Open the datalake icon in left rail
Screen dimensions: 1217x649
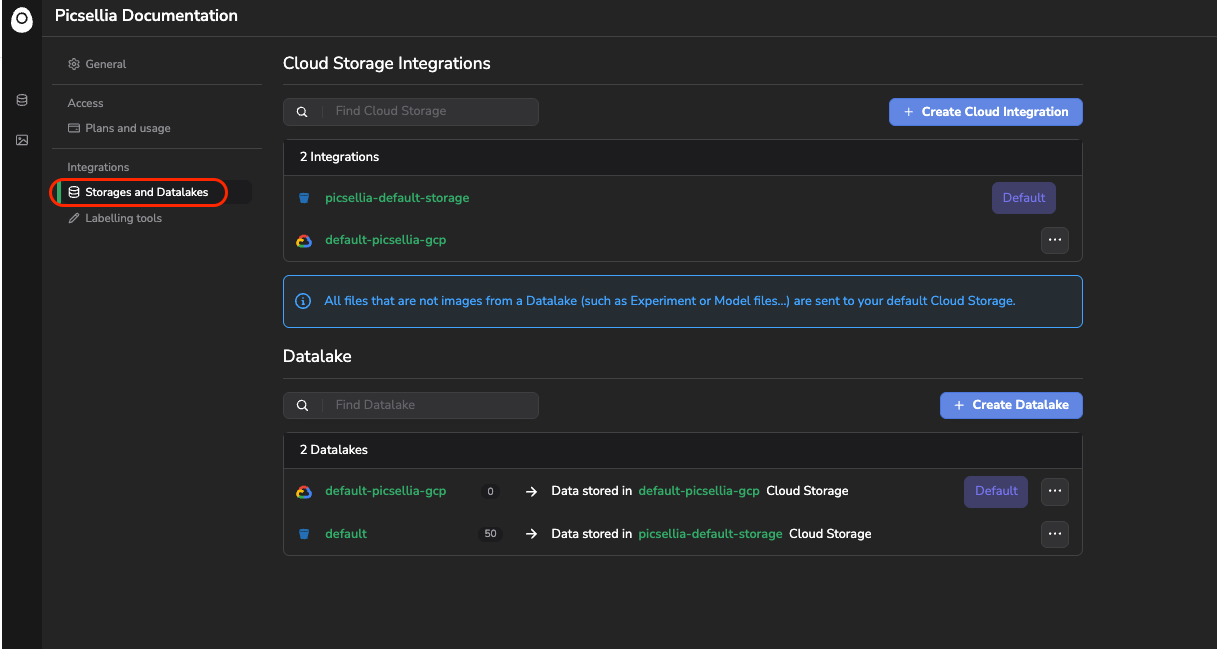pyautogui.click(x=22, y=101)
